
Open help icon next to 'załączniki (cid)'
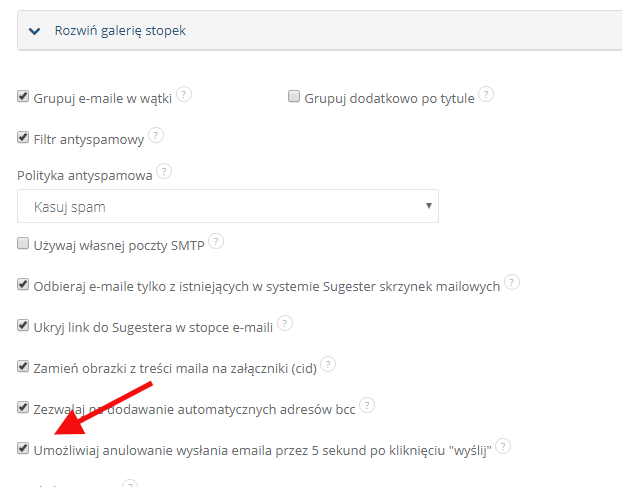328,364
